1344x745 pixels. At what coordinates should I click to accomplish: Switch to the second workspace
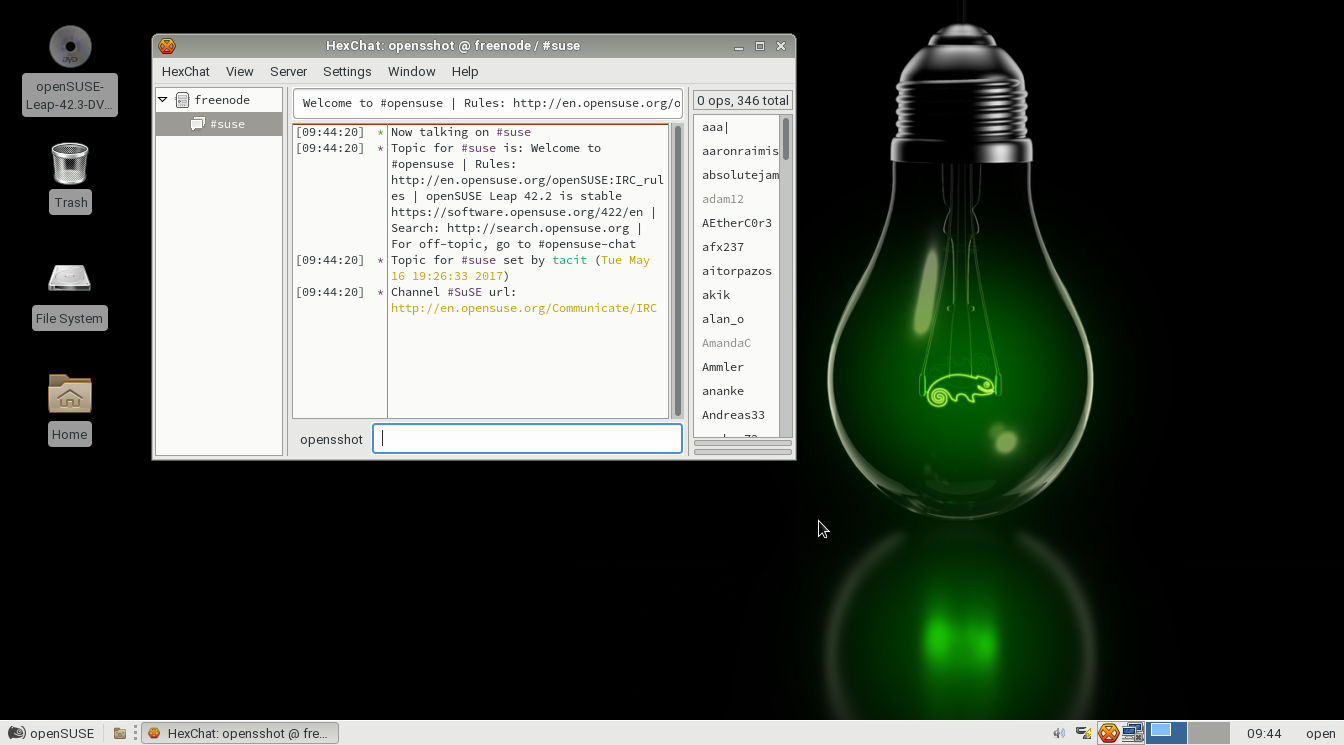(x=1208, y=732)
